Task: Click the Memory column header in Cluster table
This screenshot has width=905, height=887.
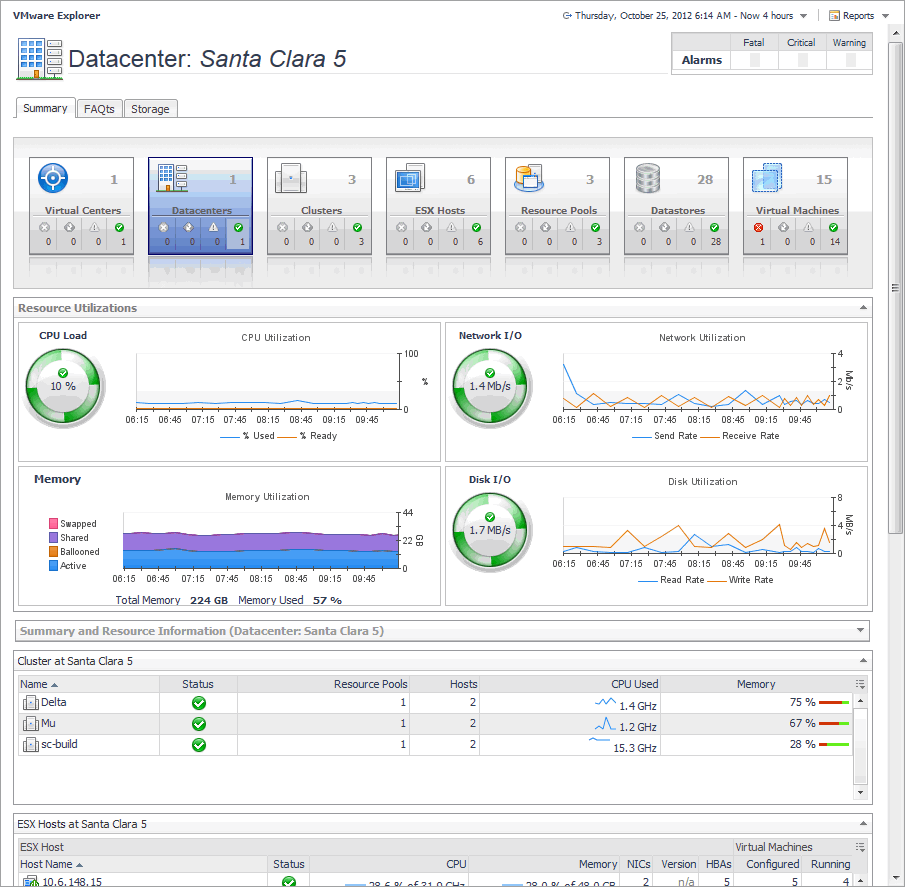Action: (x=756, y=684)
